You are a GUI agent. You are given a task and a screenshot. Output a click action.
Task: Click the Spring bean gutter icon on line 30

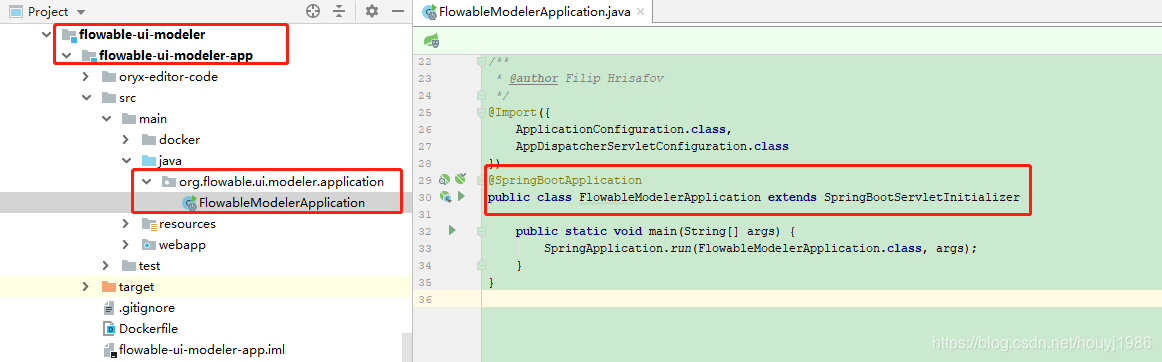[x=445, y=197]
